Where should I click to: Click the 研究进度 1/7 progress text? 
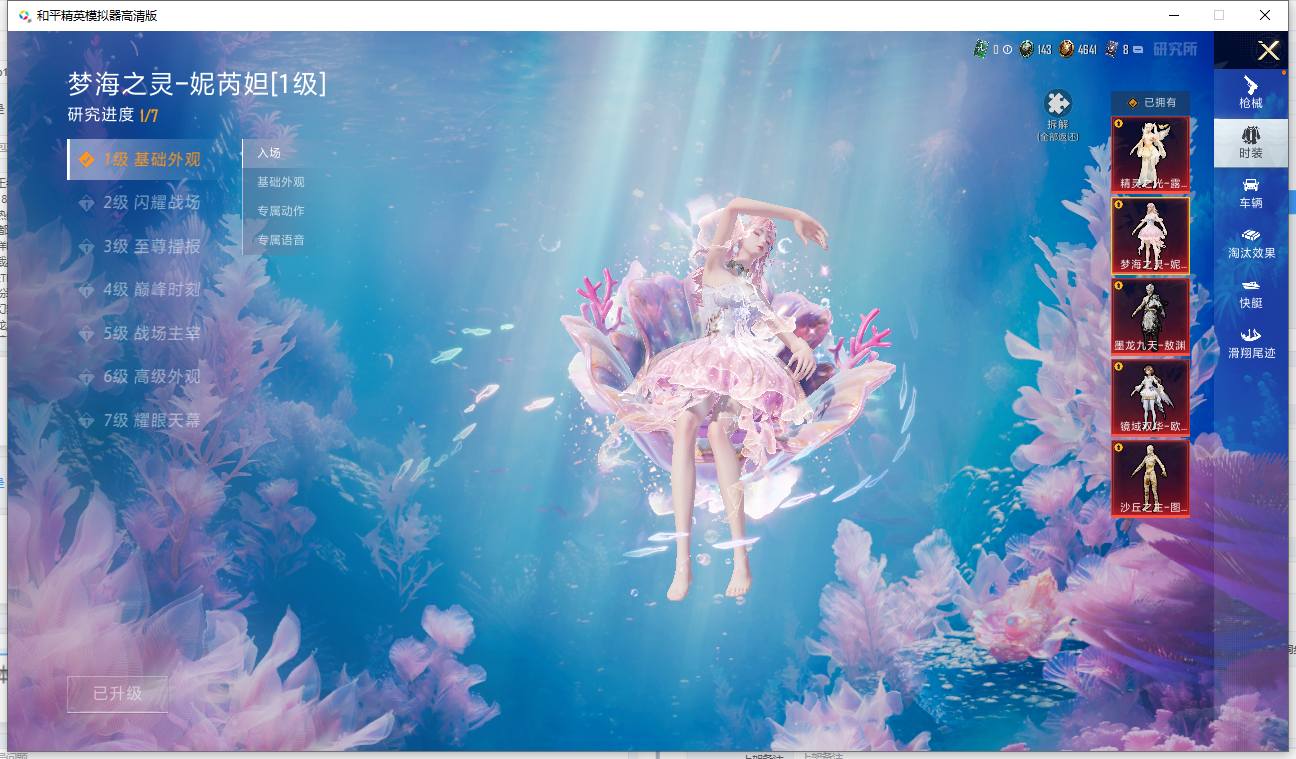(x=113, y=115)
